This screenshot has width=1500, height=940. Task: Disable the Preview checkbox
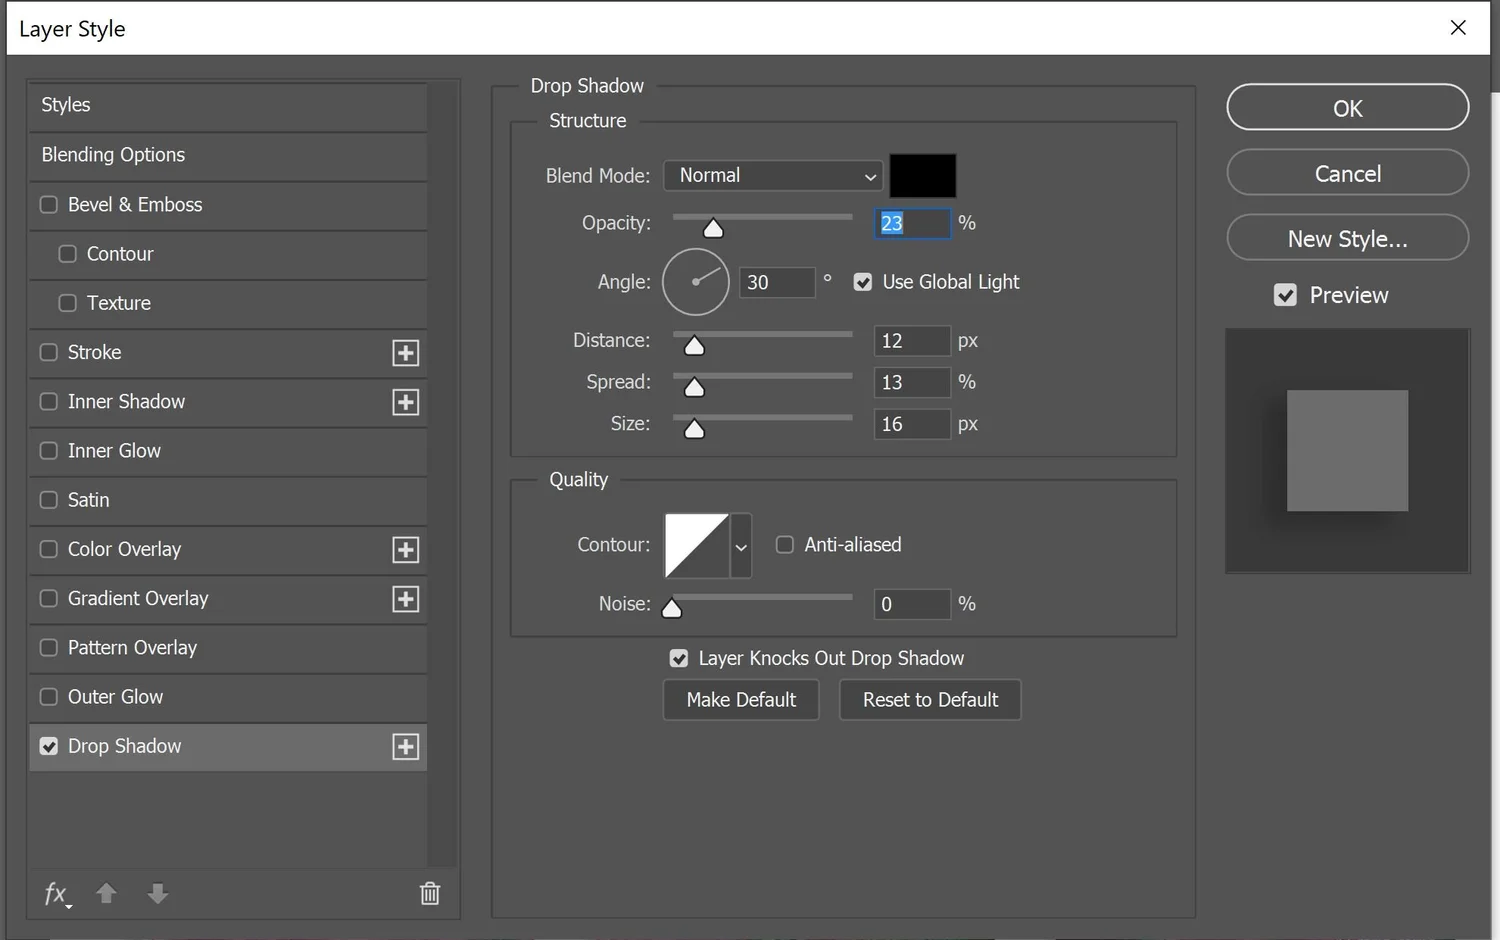1286,295
